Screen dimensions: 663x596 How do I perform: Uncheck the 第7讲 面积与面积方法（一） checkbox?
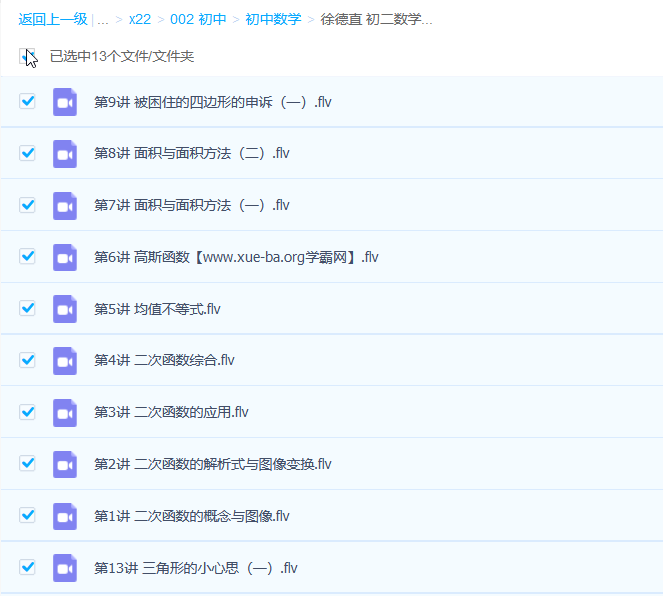(x=28, y=205)
